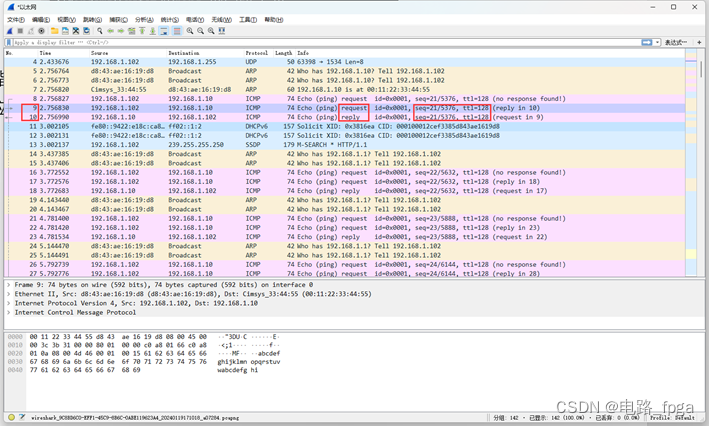Open expert information status icon
Screen dimensions: 709x426
click(x=11, y=417)
